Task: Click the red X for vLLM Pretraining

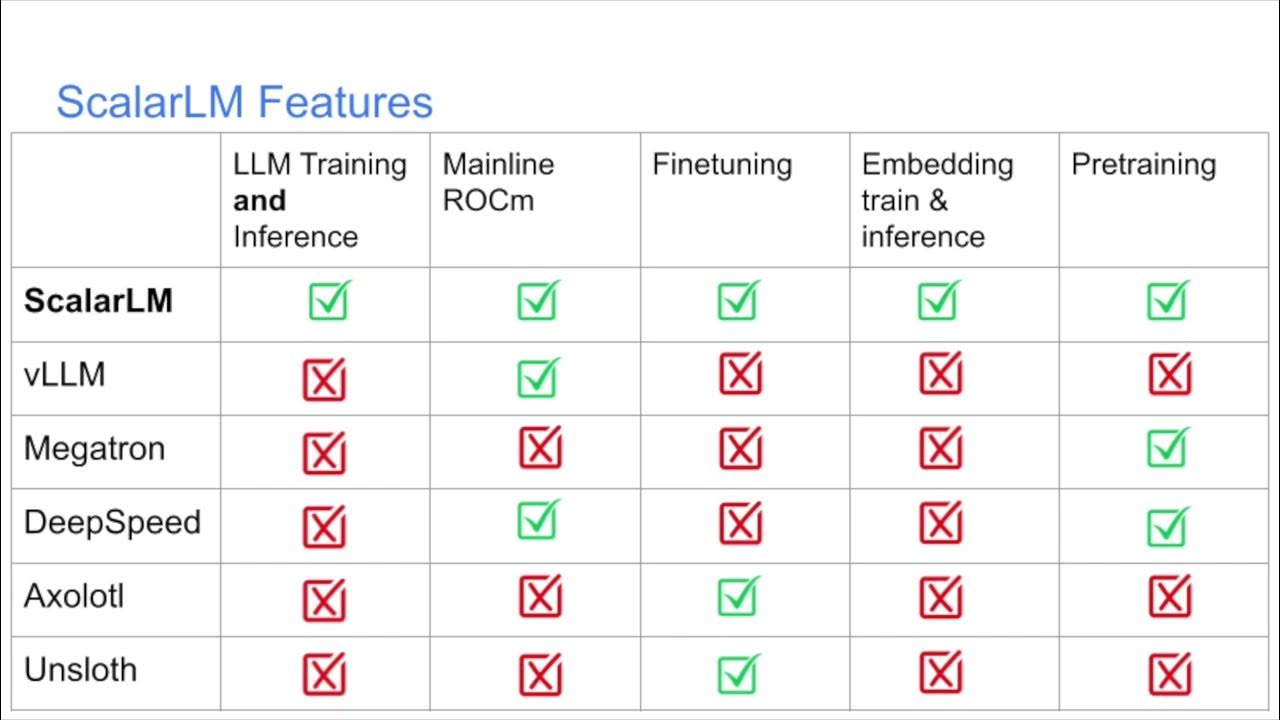Action: click(x=1169, y=374)
